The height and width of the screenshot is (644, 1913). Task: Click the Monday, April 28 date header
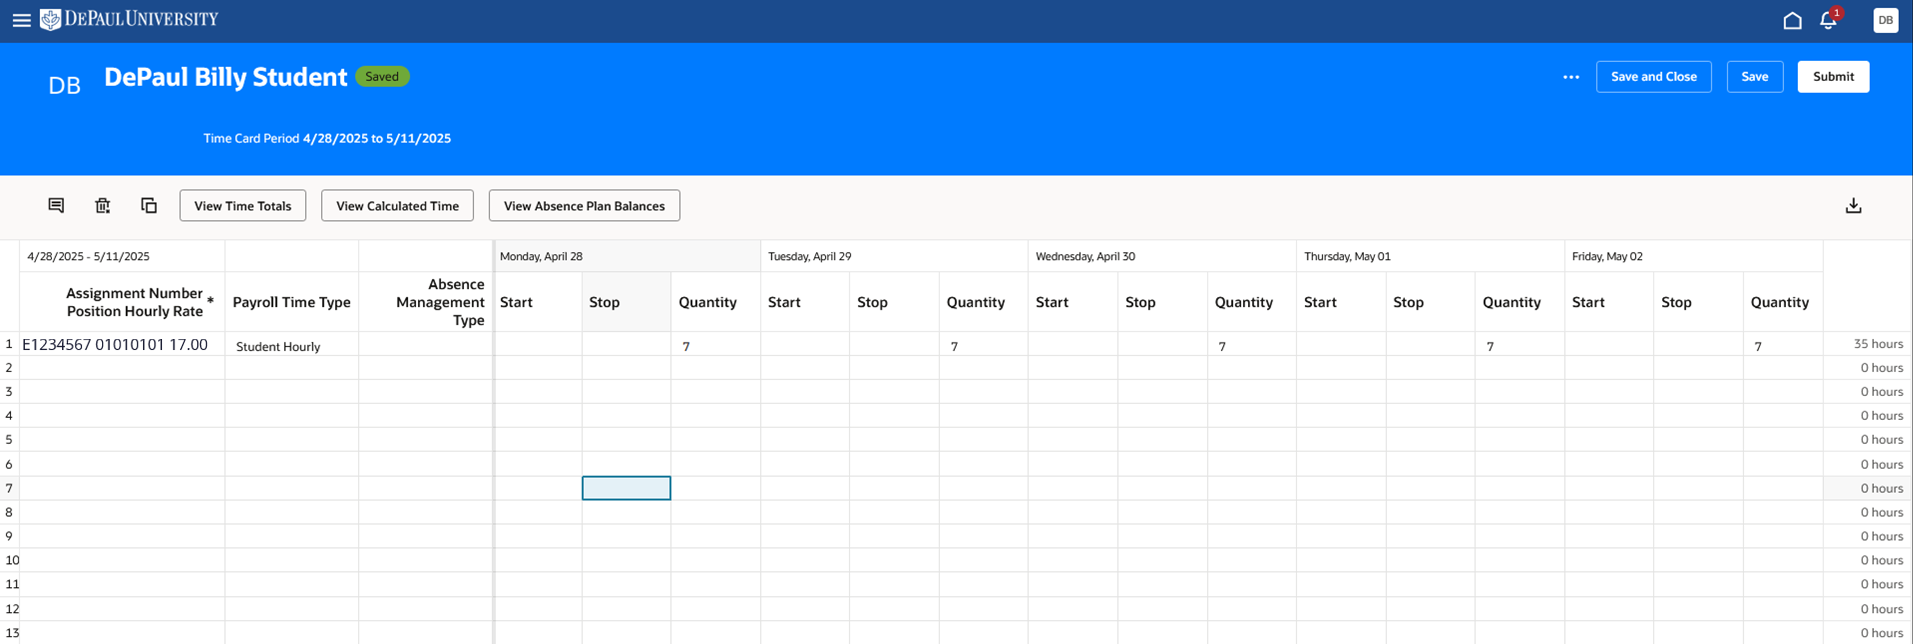tap(628, 256)
